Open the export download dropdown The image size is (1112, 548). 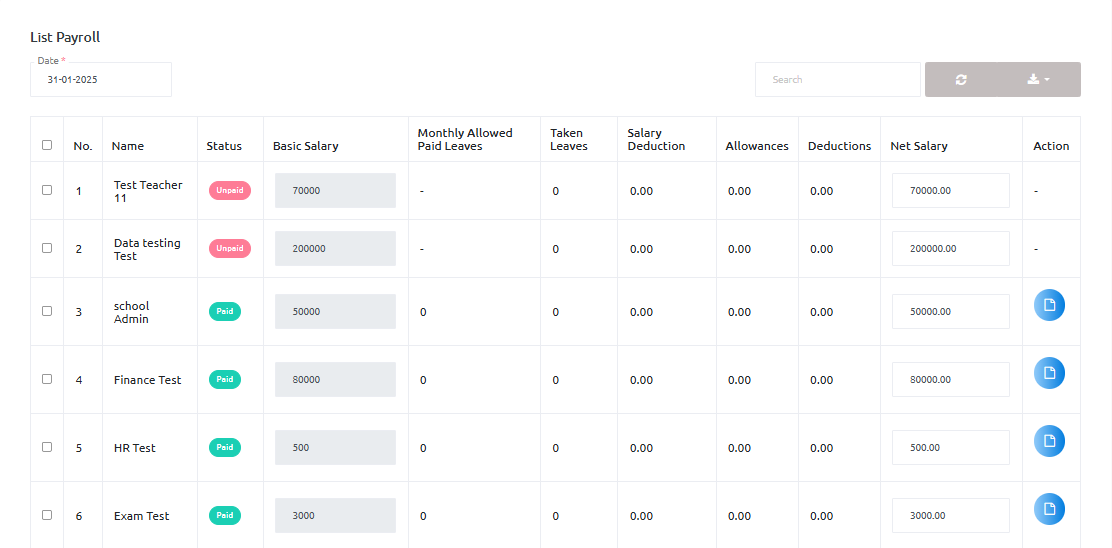[1038, 80]
